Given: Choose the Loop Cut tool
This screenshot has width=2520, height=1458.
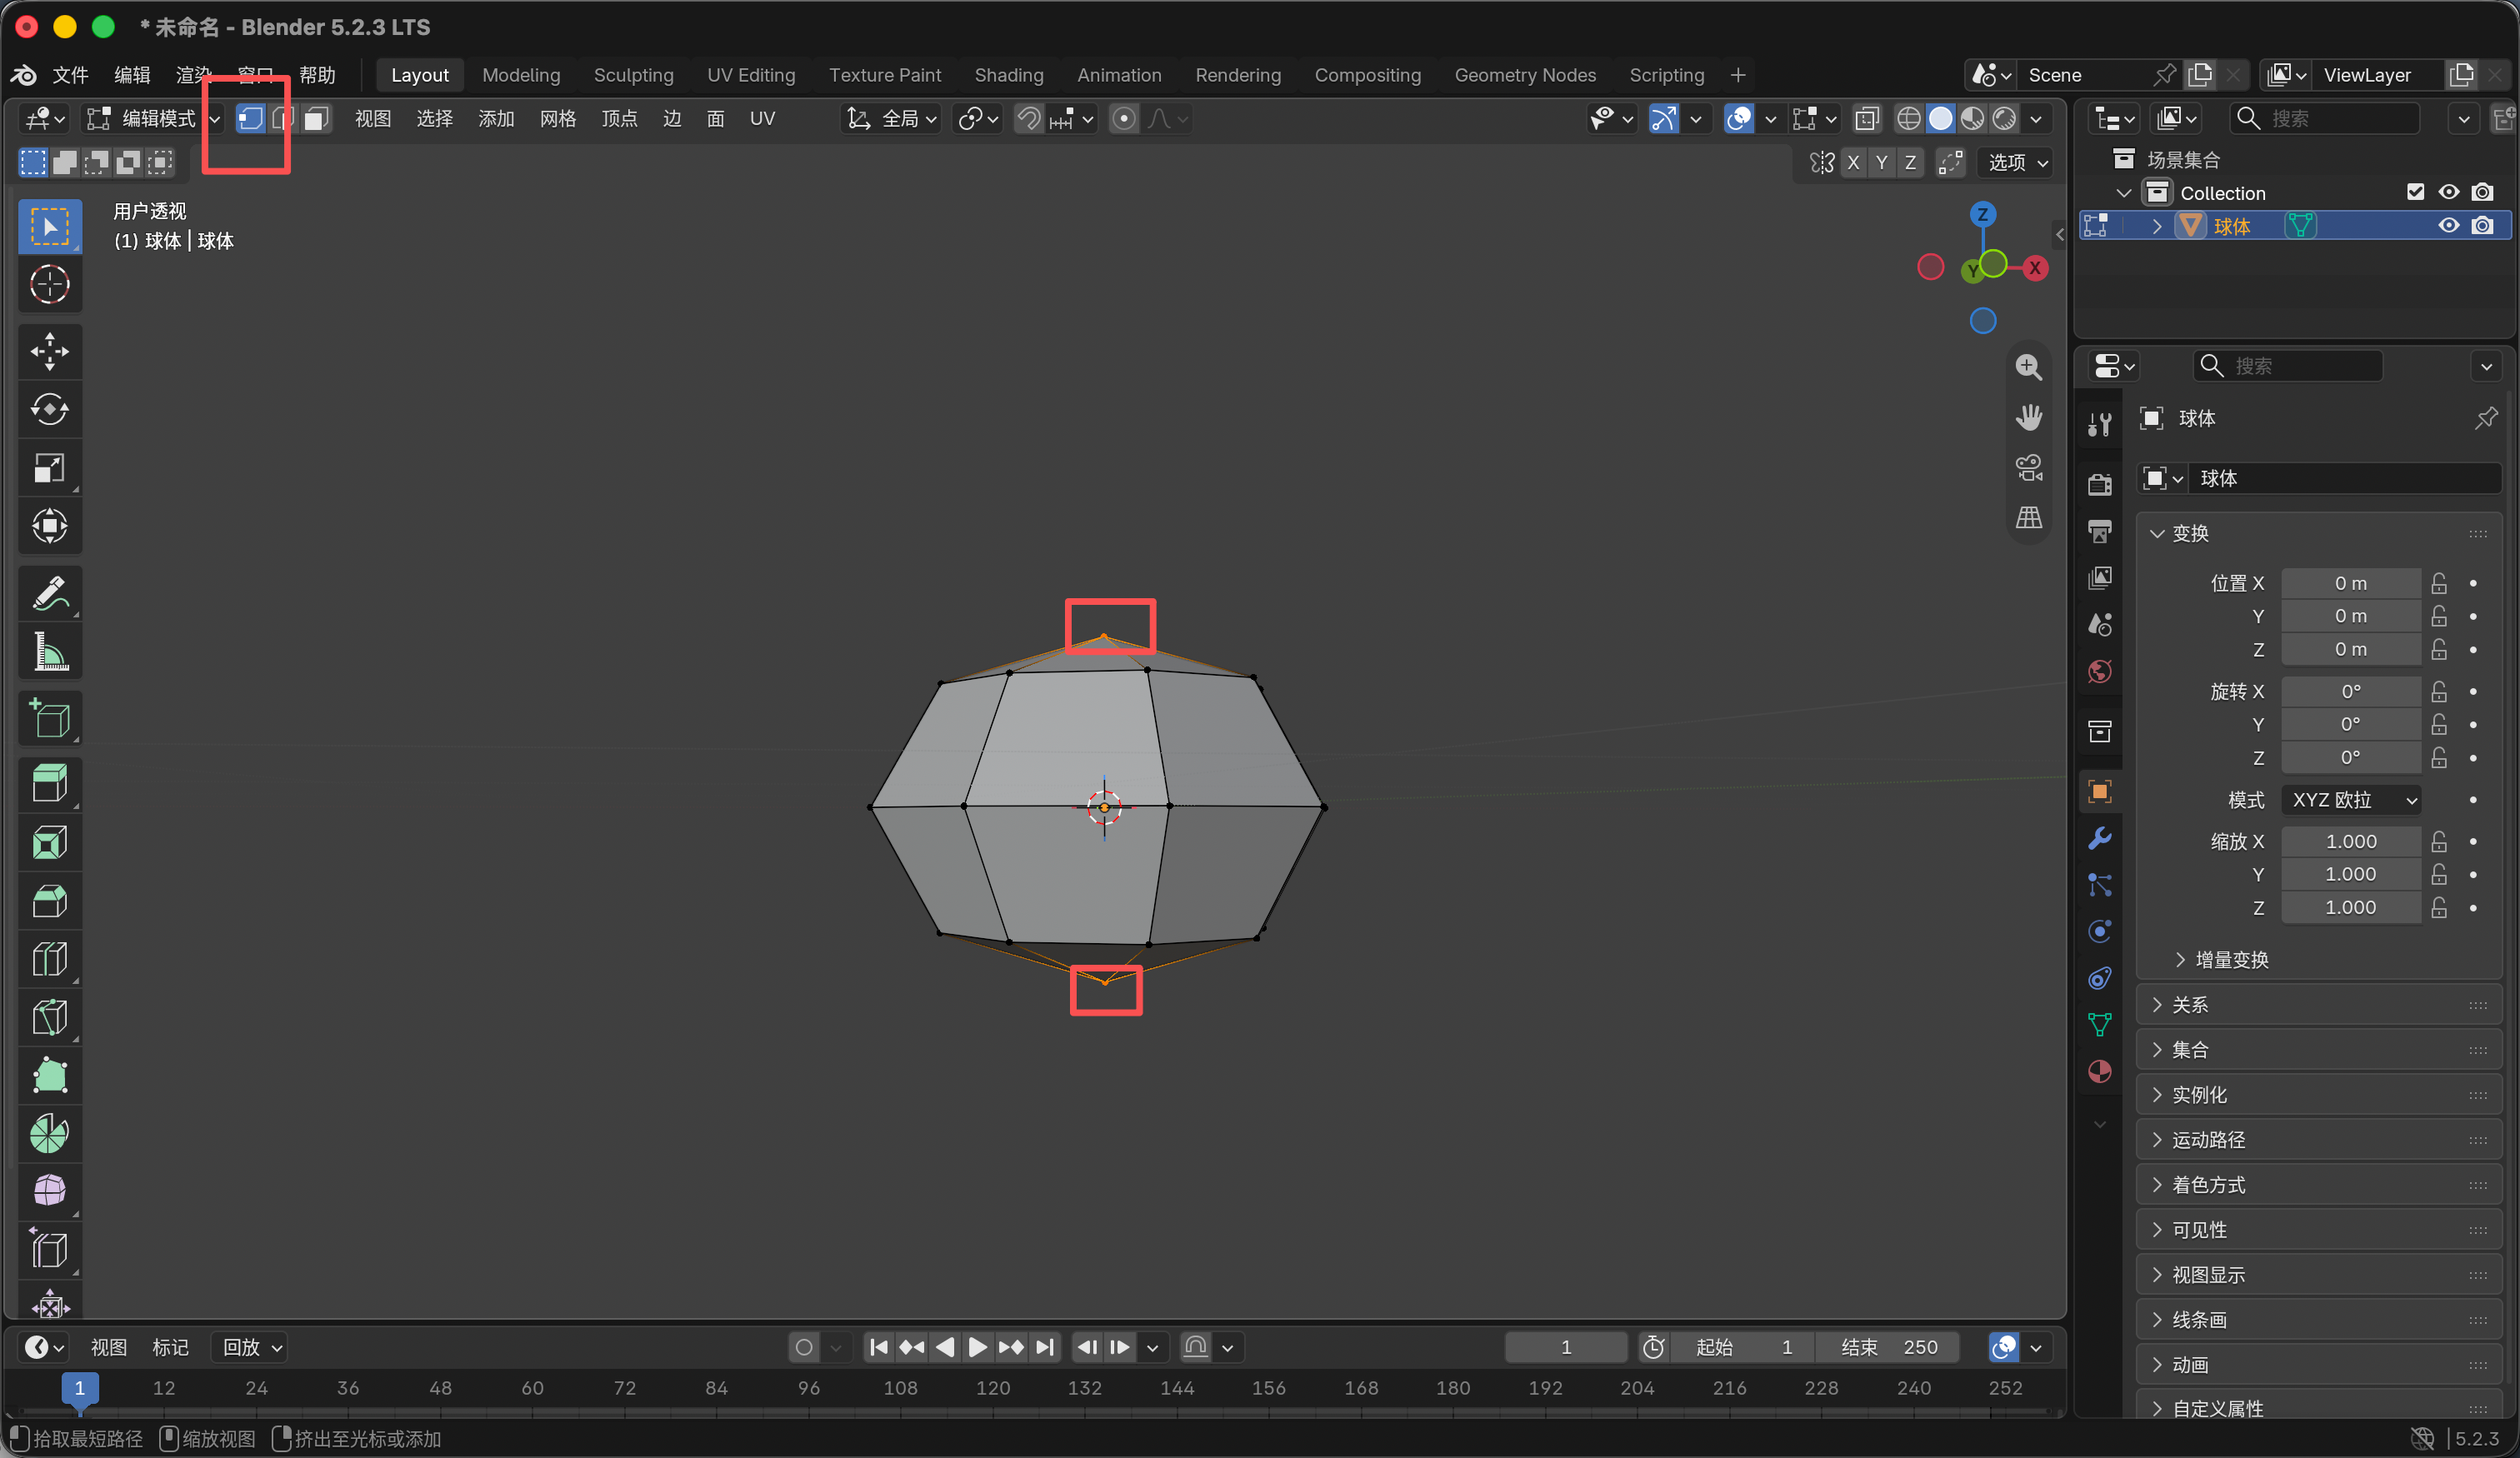Looking at the screenshot, I should click(50, 959).
